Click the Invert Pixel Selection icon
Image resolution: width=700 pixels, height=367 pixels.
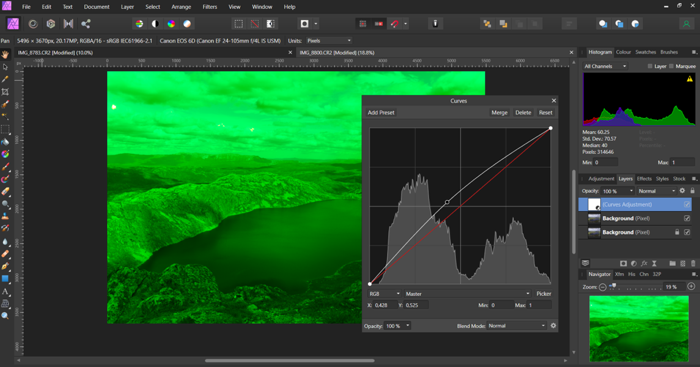pos(271,24)
